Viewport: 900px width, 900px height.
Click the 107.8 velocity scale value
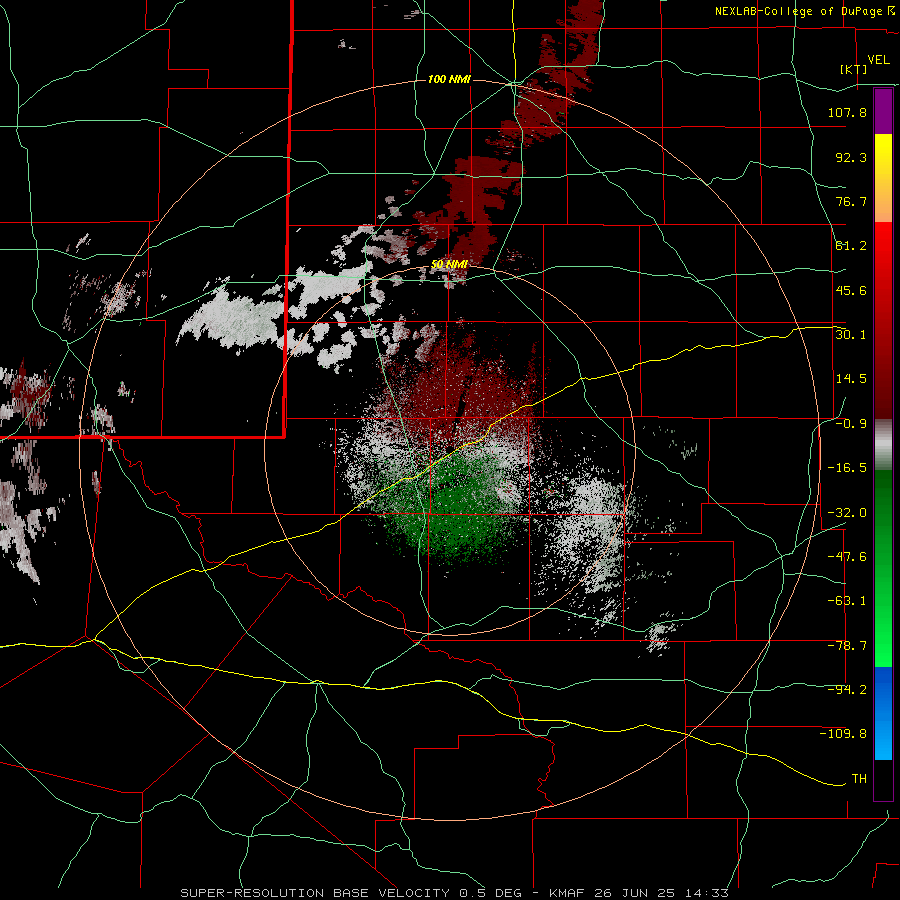tap(847, 112)
